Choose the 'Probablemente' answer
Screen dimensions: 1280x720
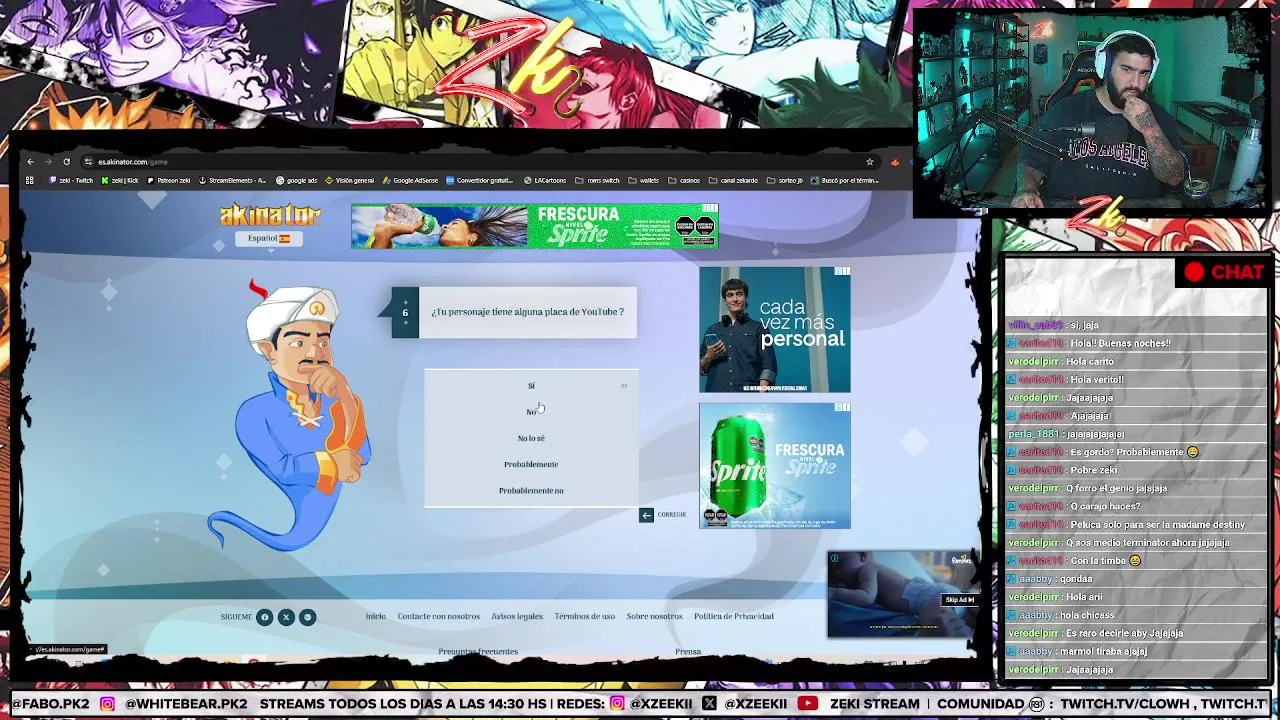(531, 464)
